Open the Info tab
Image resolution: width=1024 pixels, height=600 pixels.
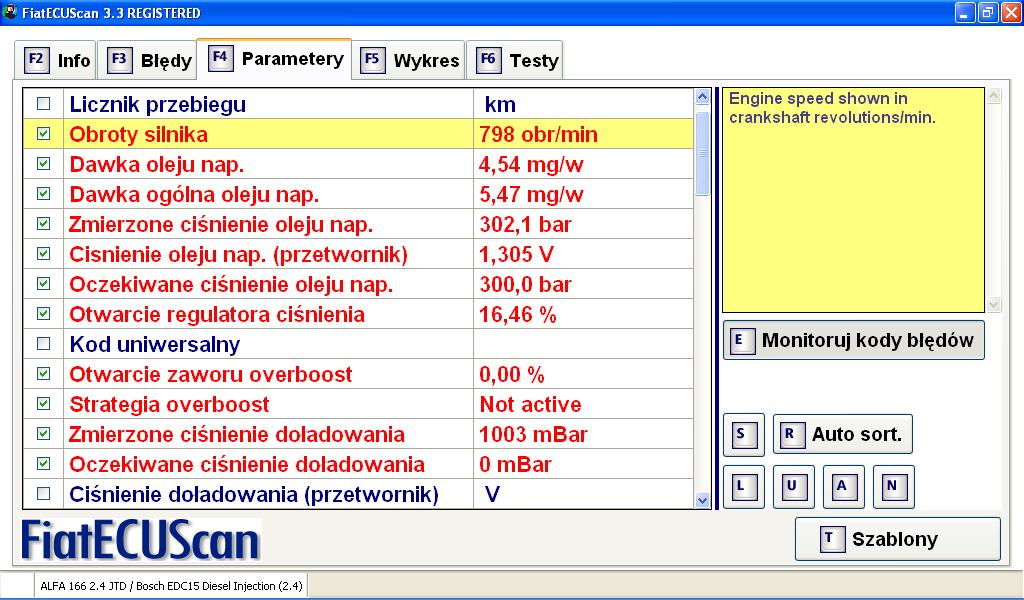(56, 60)
